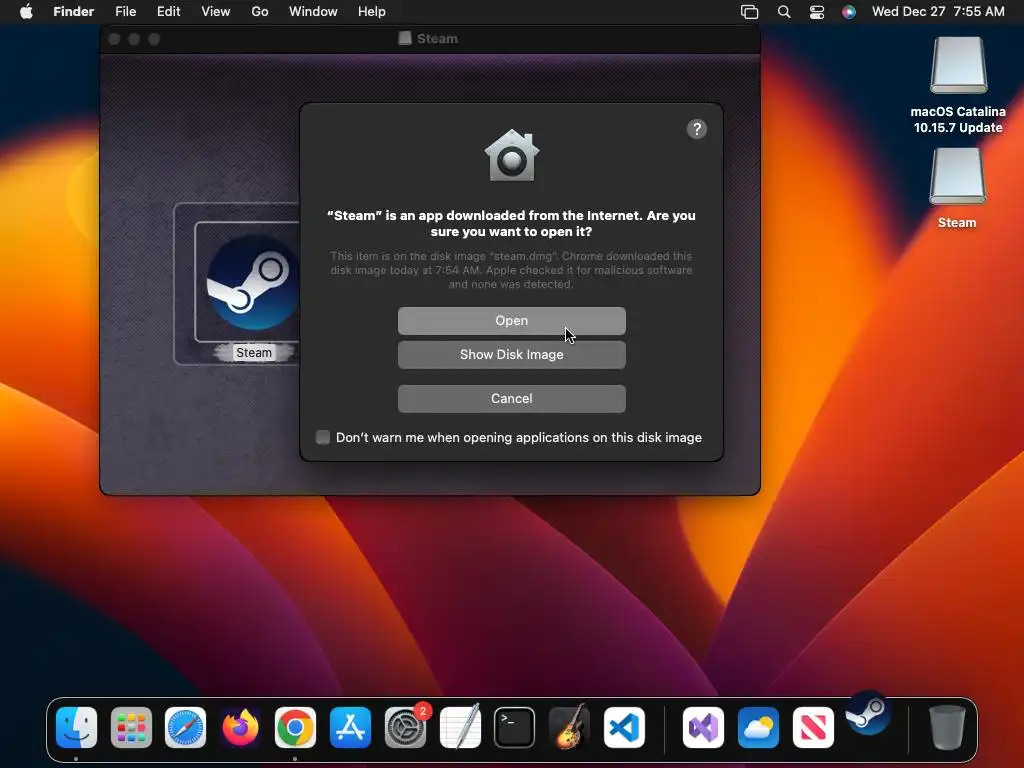Open TextEdit from the Dock
This screenshot has width=1024, height=768.
point(460,727)
